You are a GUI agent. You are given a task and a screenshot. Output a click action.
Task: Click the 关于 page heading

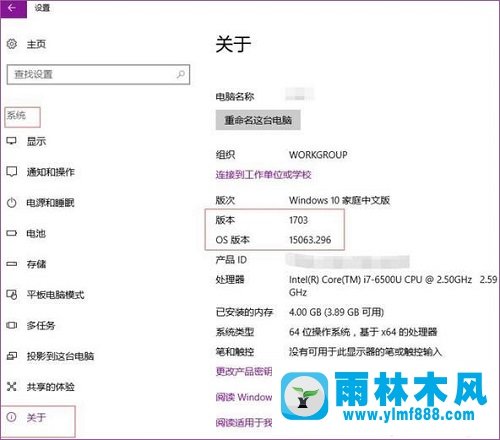coord(233,44)
